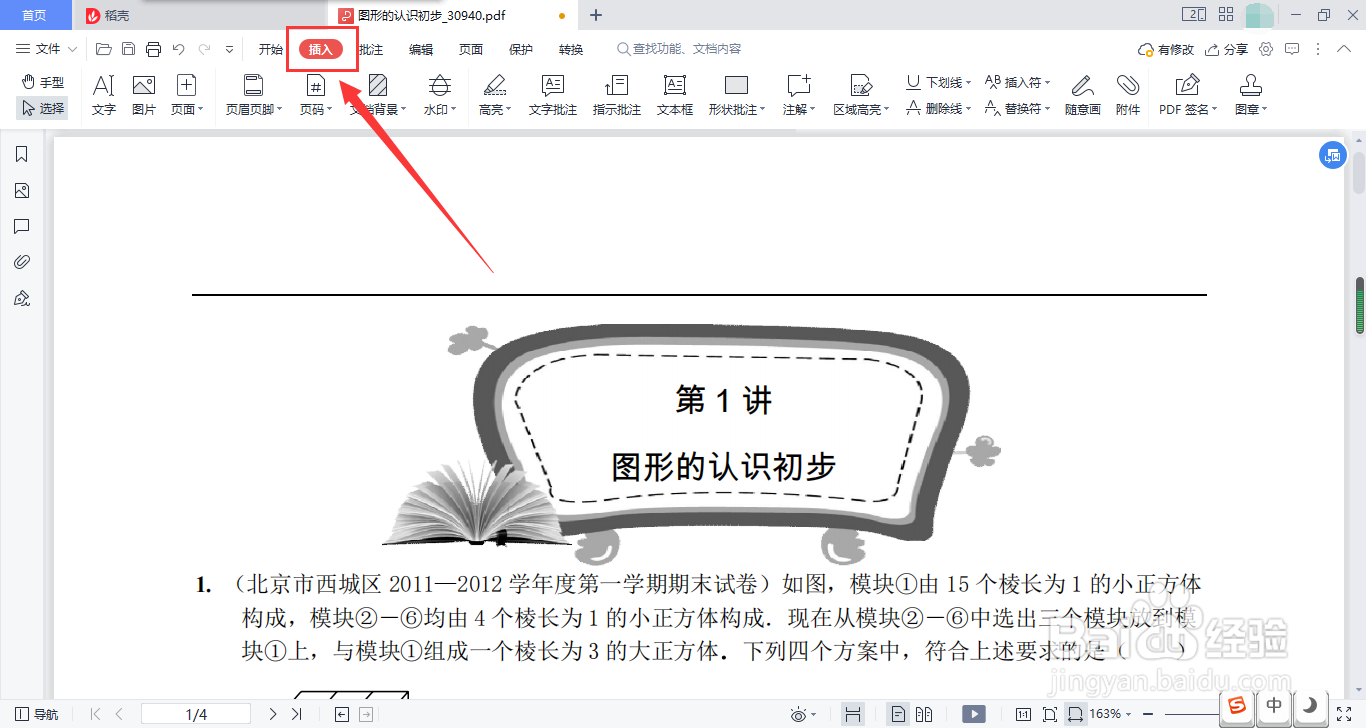
Task: Add an attachment (附件) with paperclip icon
Action: (x=1128, y=96)
